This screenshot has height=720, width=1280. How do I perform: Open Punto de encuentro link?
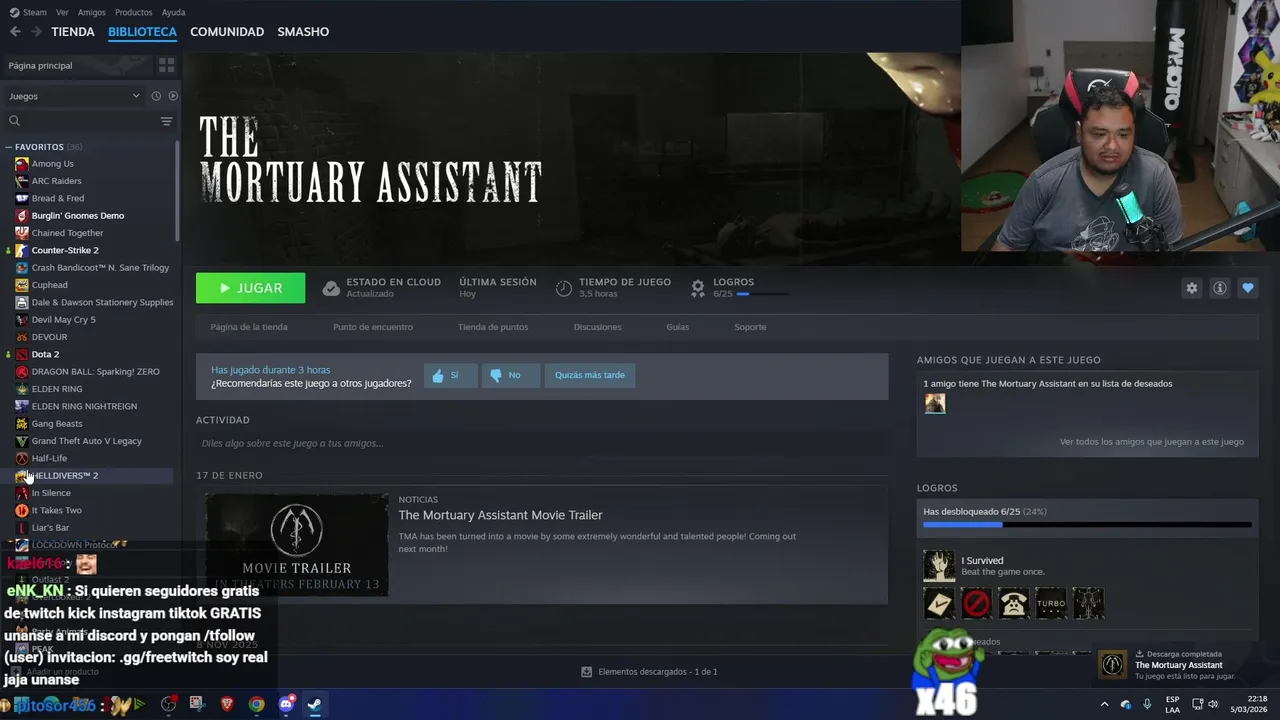[373, 327]
